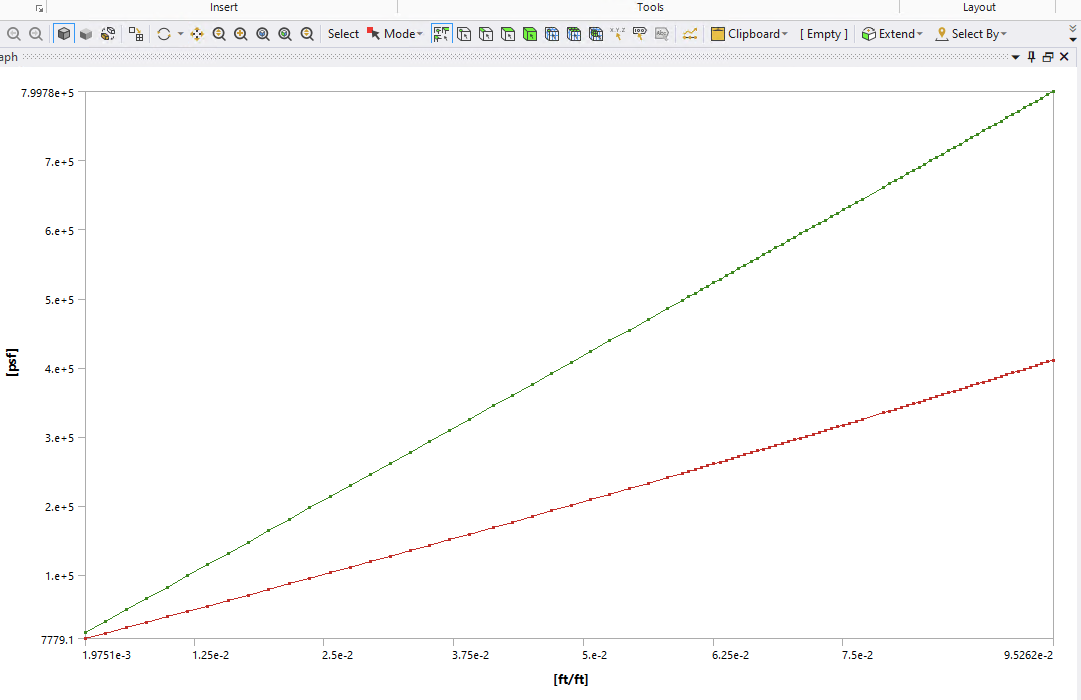Activate the Rotate view tool
This screenshot has width=1081, height=700.
point(163,34)
